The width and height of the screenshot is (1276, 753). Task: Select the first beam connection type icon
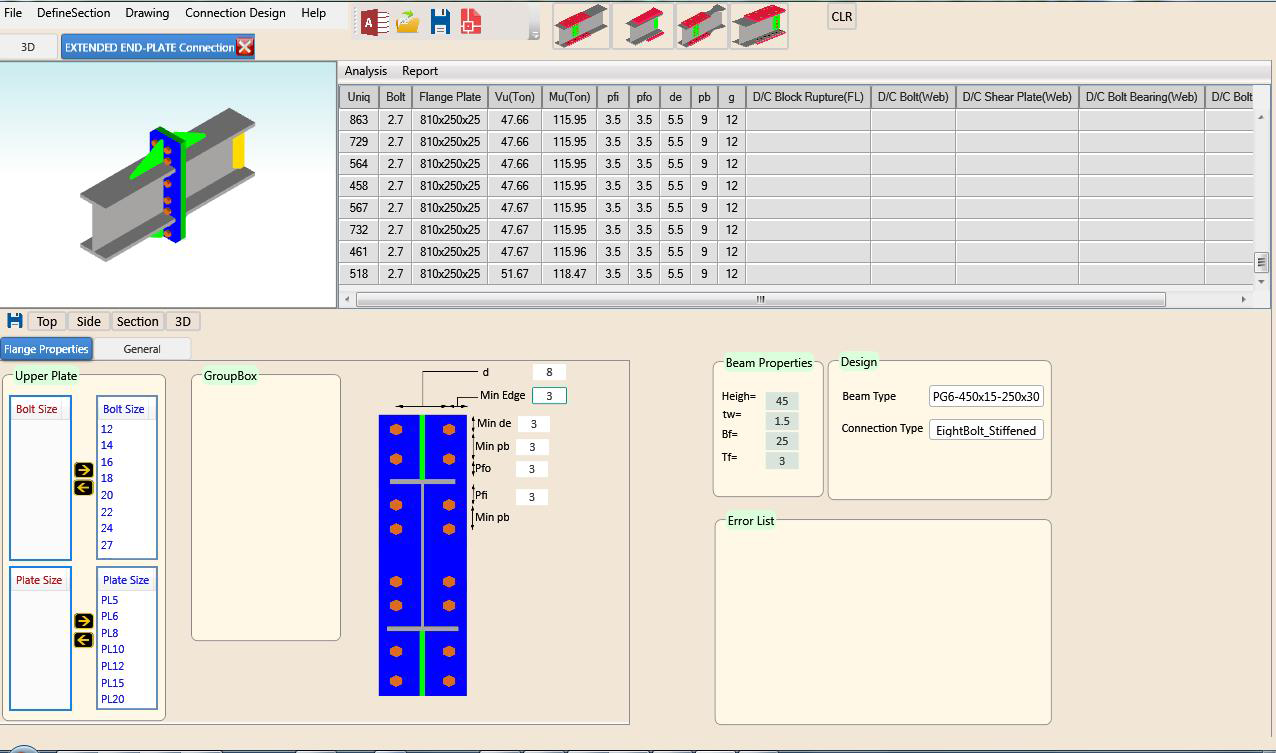coord(581,26)
